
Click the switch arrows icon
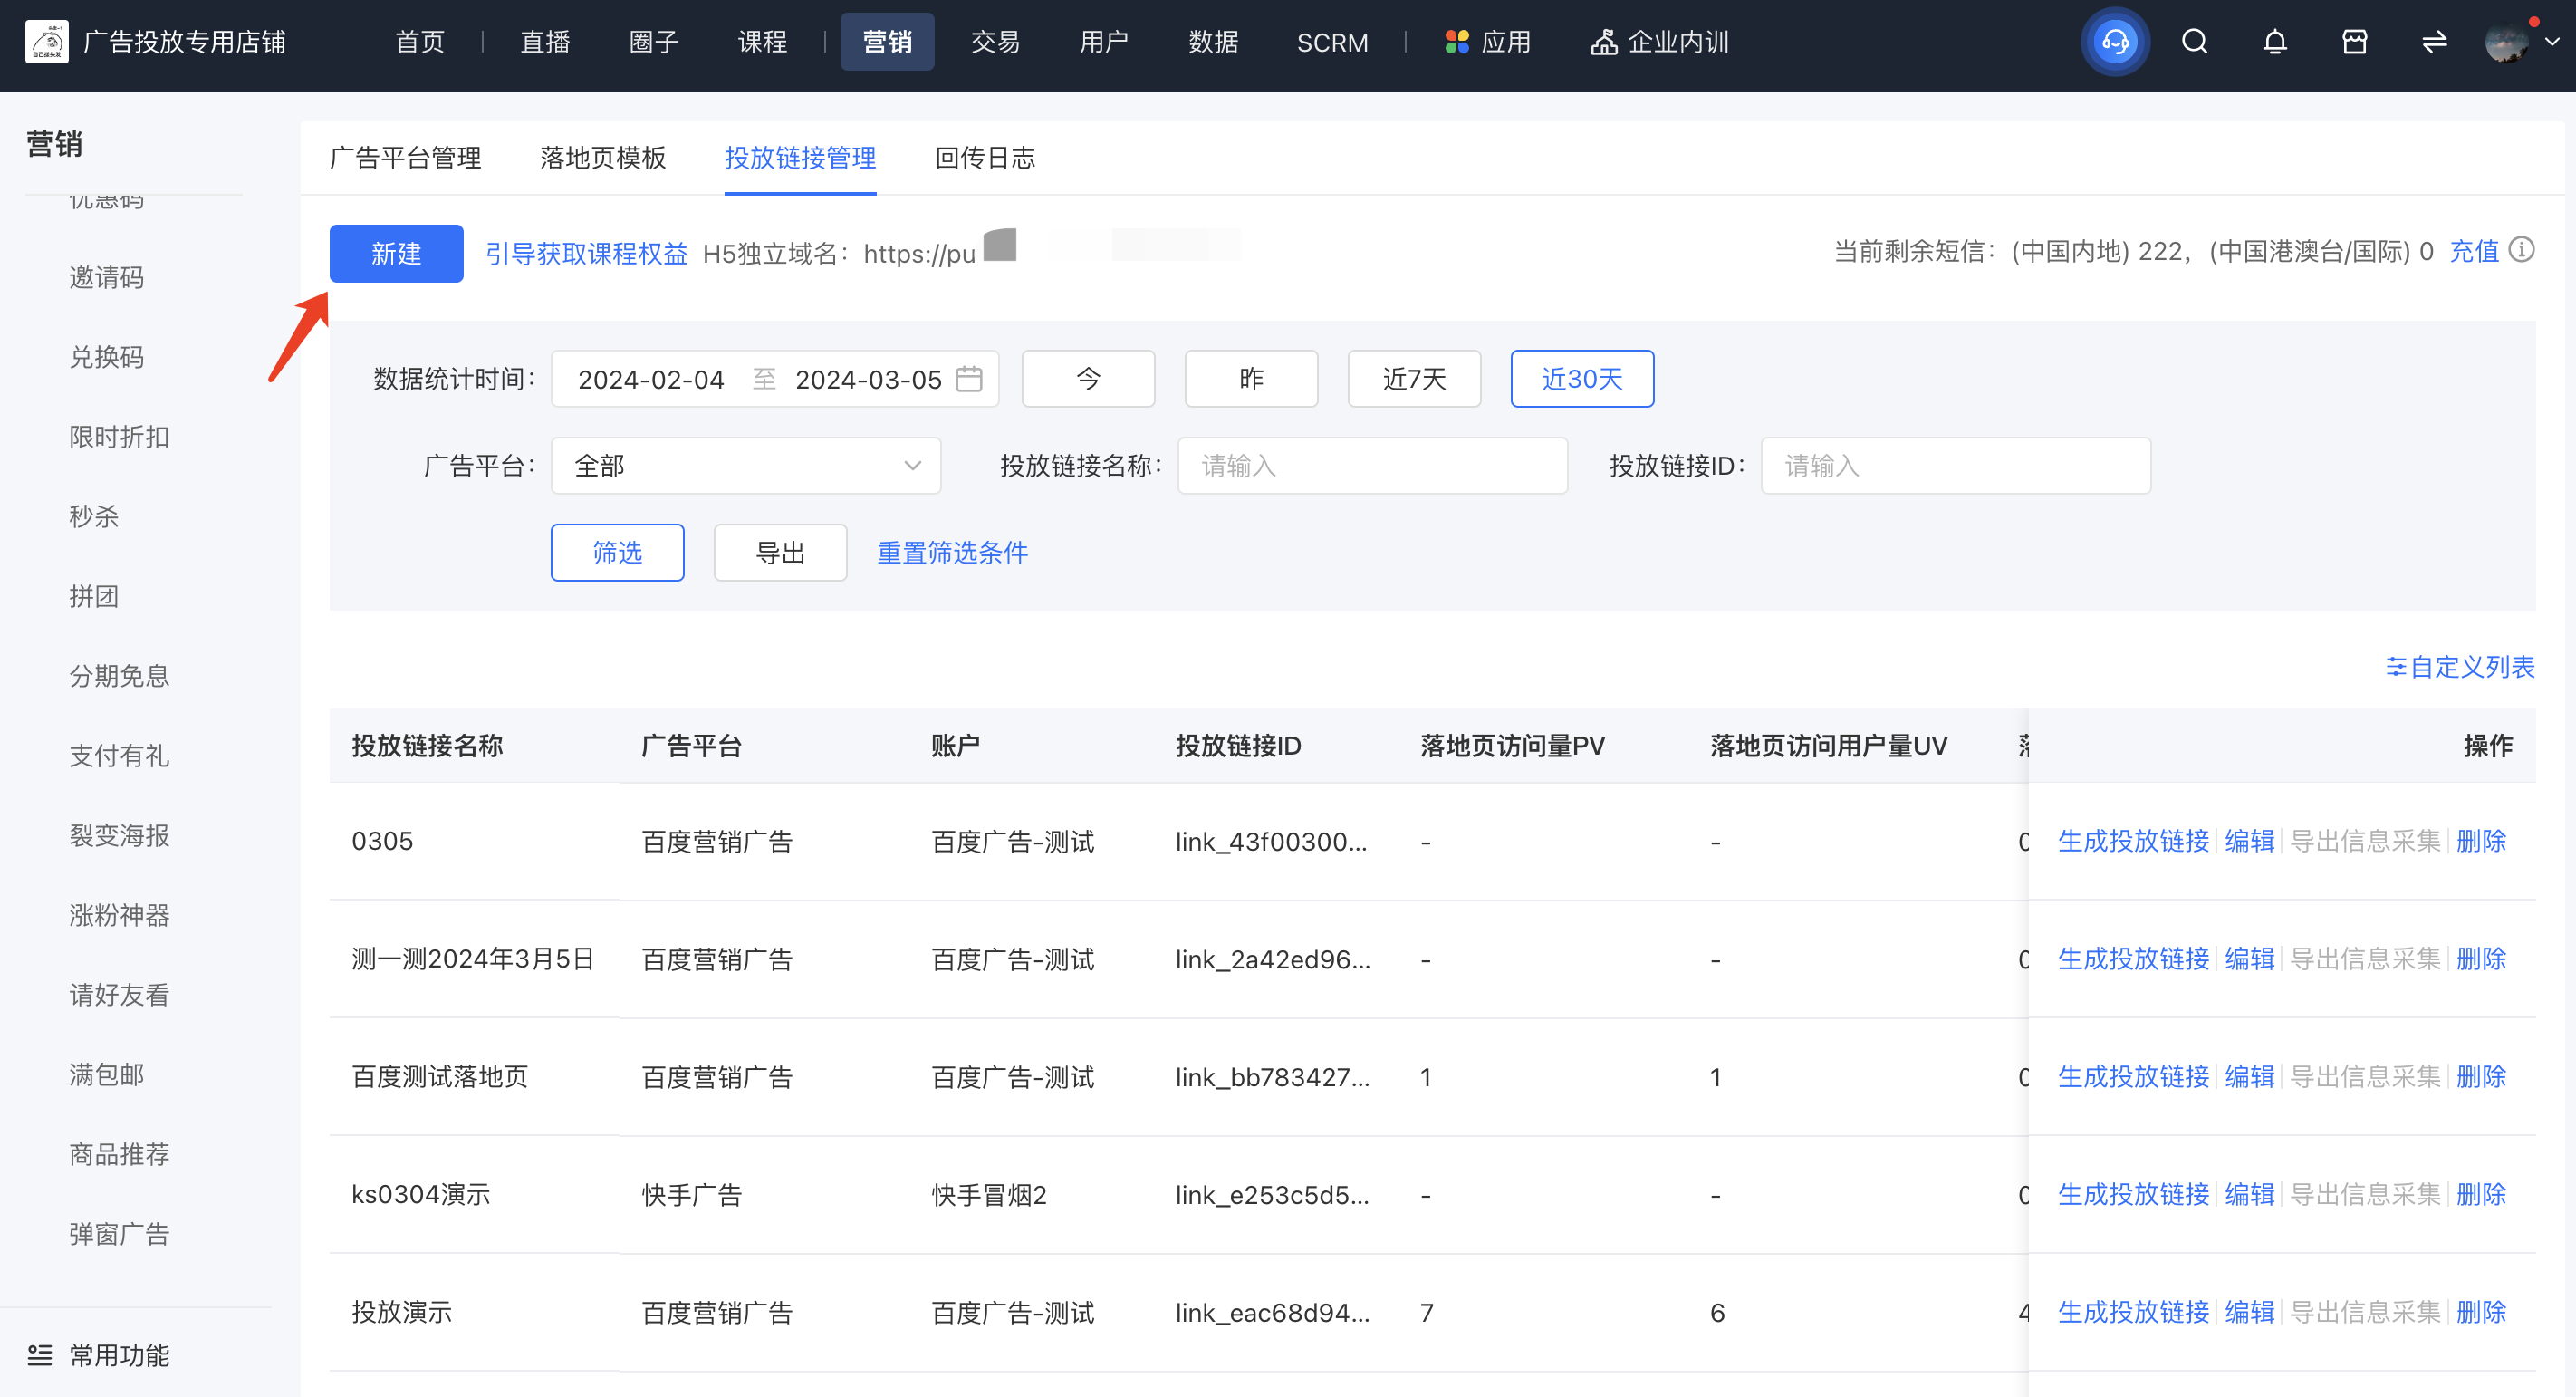click(x=2434, y=42)
